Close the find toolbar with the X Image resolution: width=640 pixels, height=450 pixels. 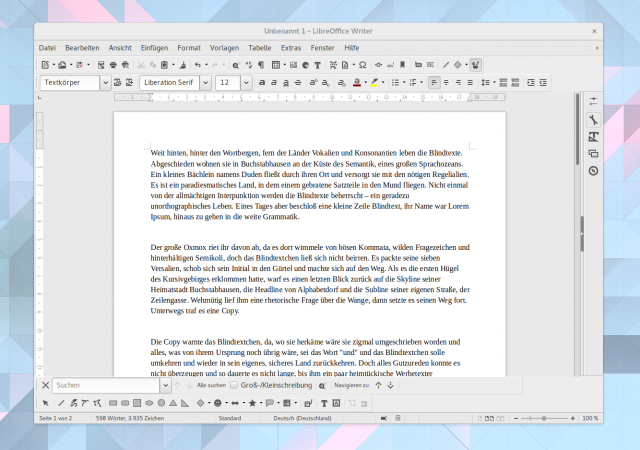(45, 385)
